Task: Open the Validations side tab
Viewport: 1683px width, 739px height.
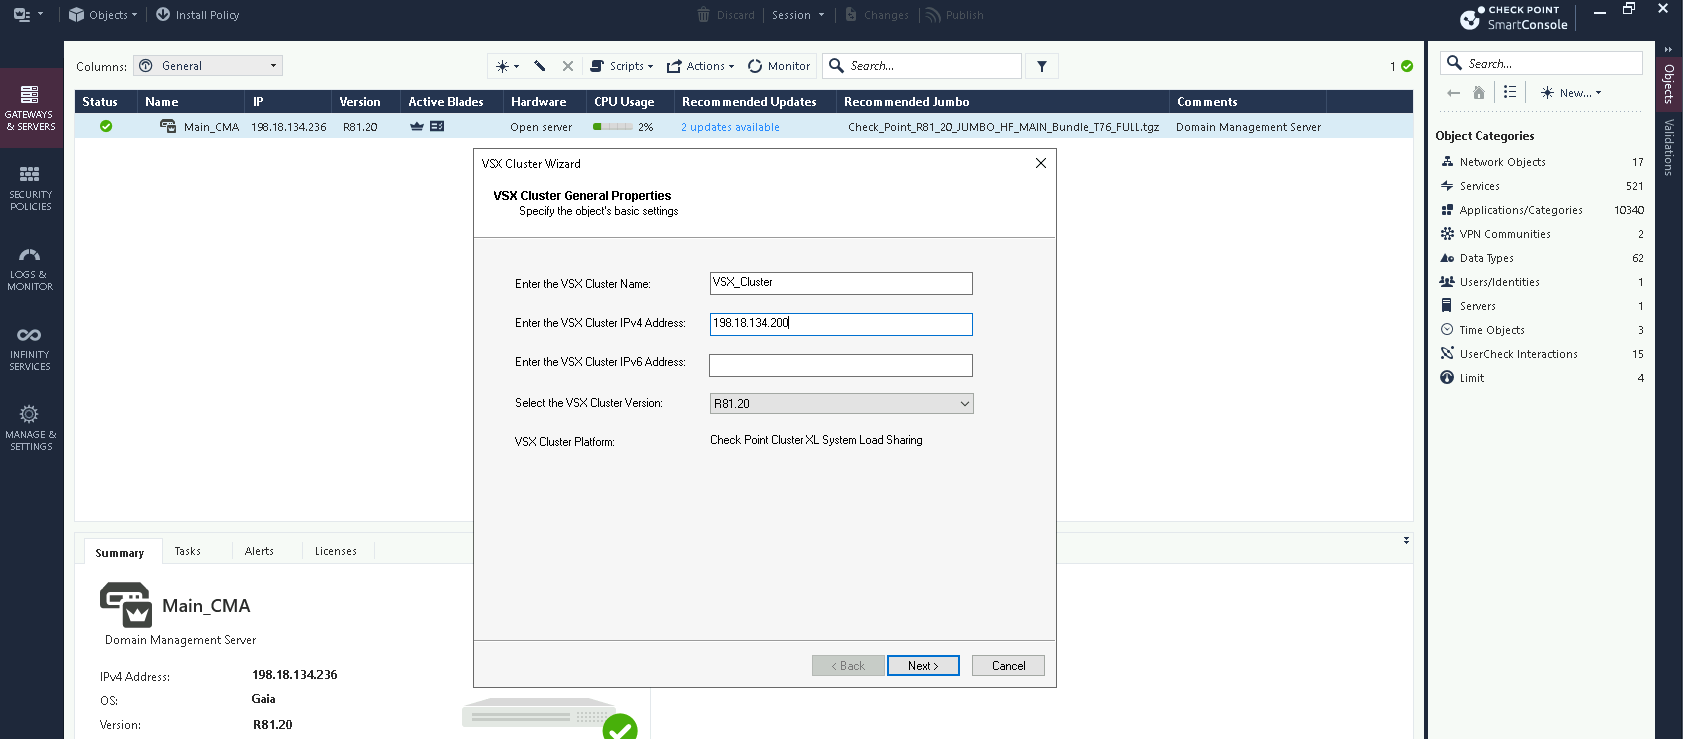Action: tap(1668, 147)
